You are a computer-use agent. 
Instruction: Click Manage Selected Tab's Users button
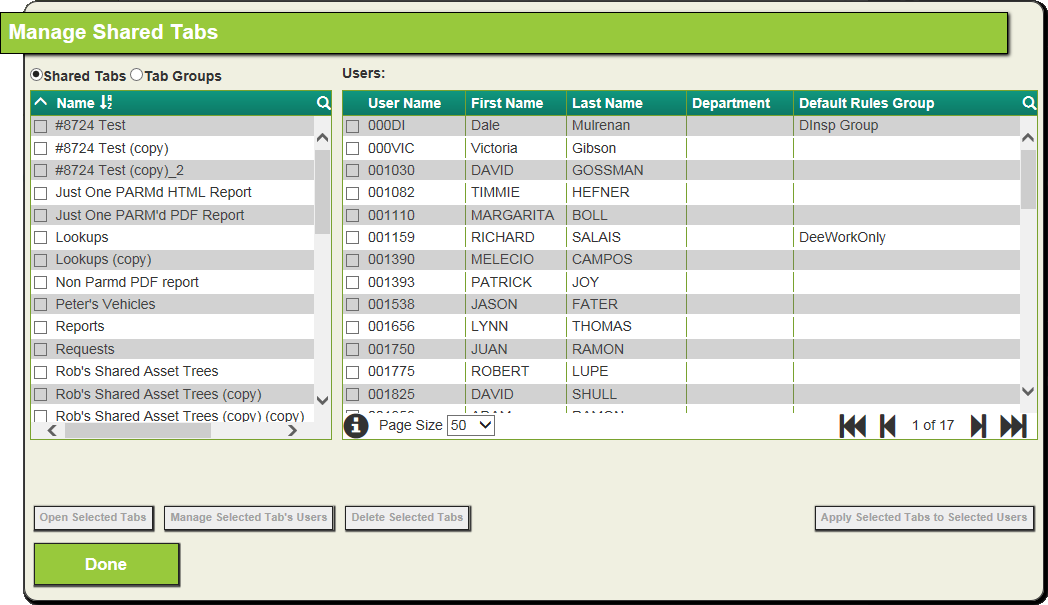click(x=249, y=517)
